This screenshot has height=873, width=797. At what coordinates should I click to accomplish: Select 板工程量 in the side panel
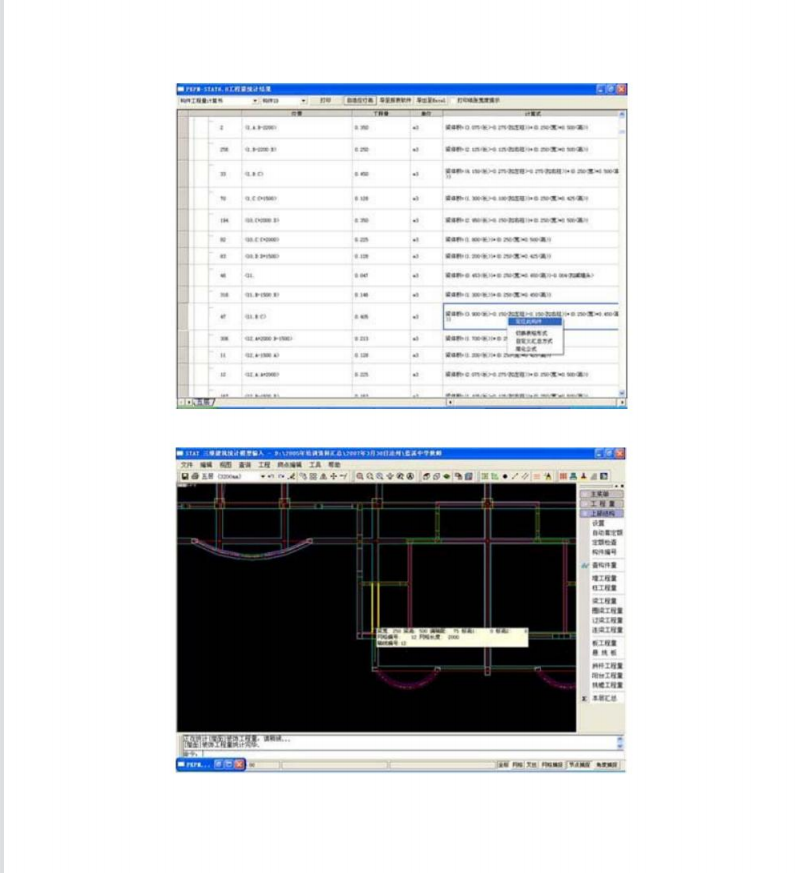(604, 643)
